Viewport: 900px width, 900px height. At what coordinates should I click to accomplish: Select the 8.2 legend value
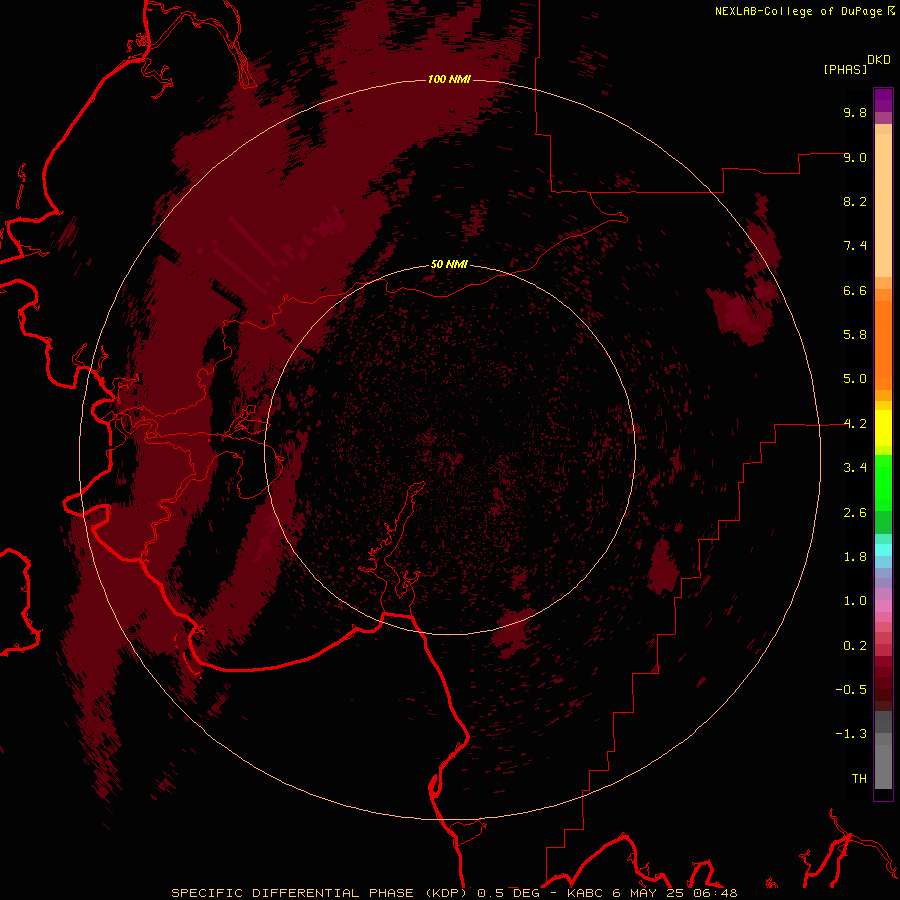click(855, 201)
